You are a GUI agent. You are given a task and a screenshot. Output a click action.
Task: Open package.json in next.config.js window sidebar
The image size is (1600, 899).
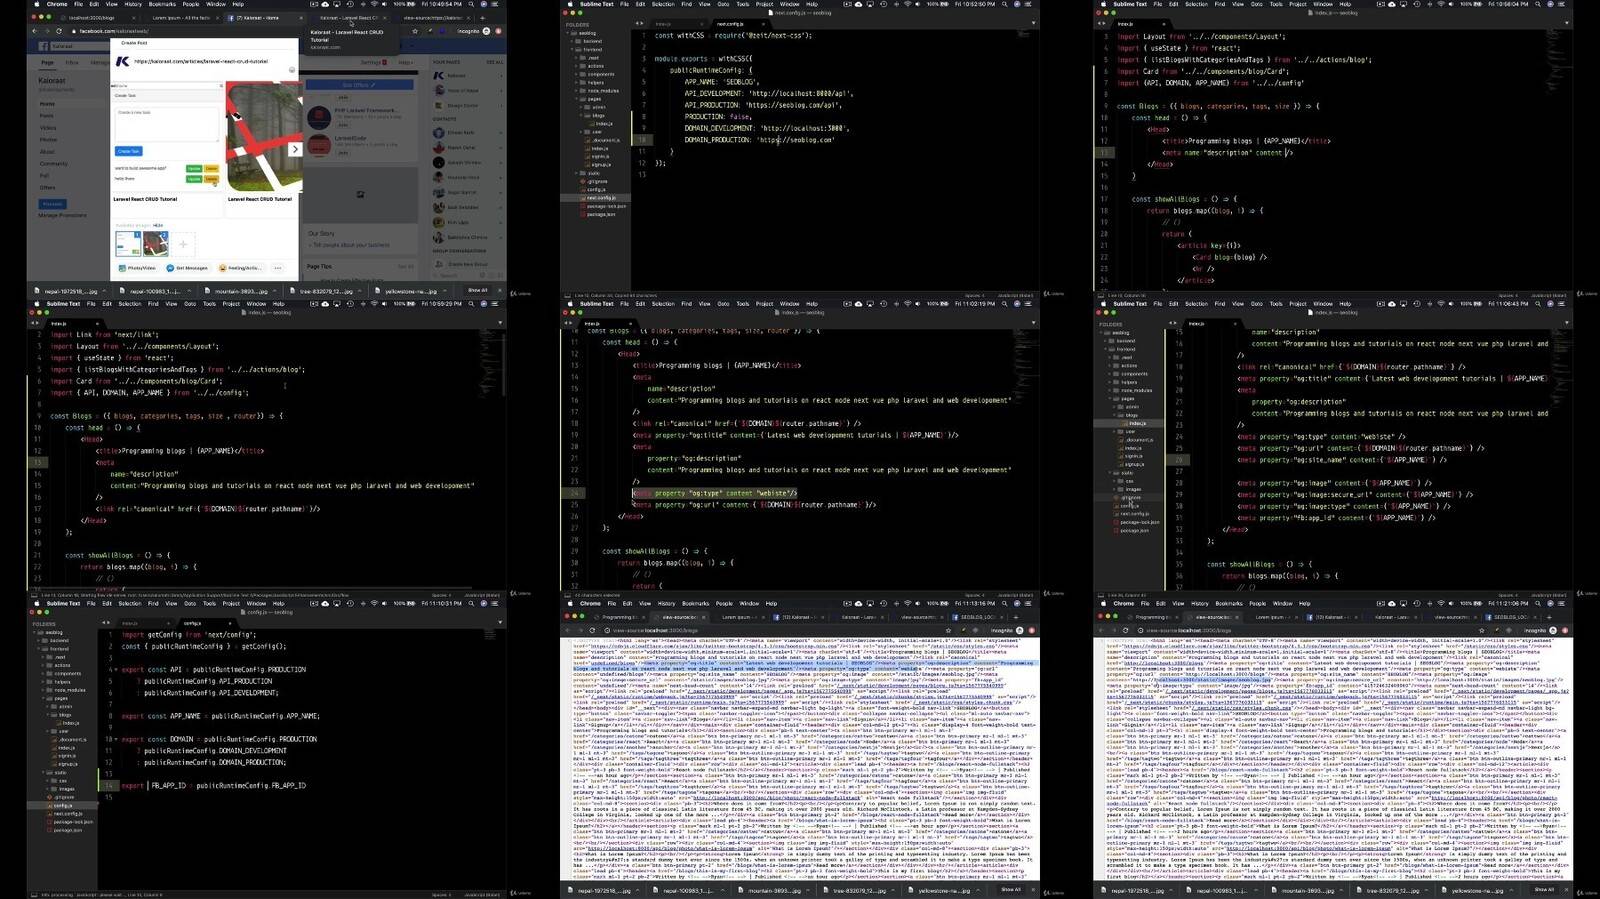tap(601, 214)
